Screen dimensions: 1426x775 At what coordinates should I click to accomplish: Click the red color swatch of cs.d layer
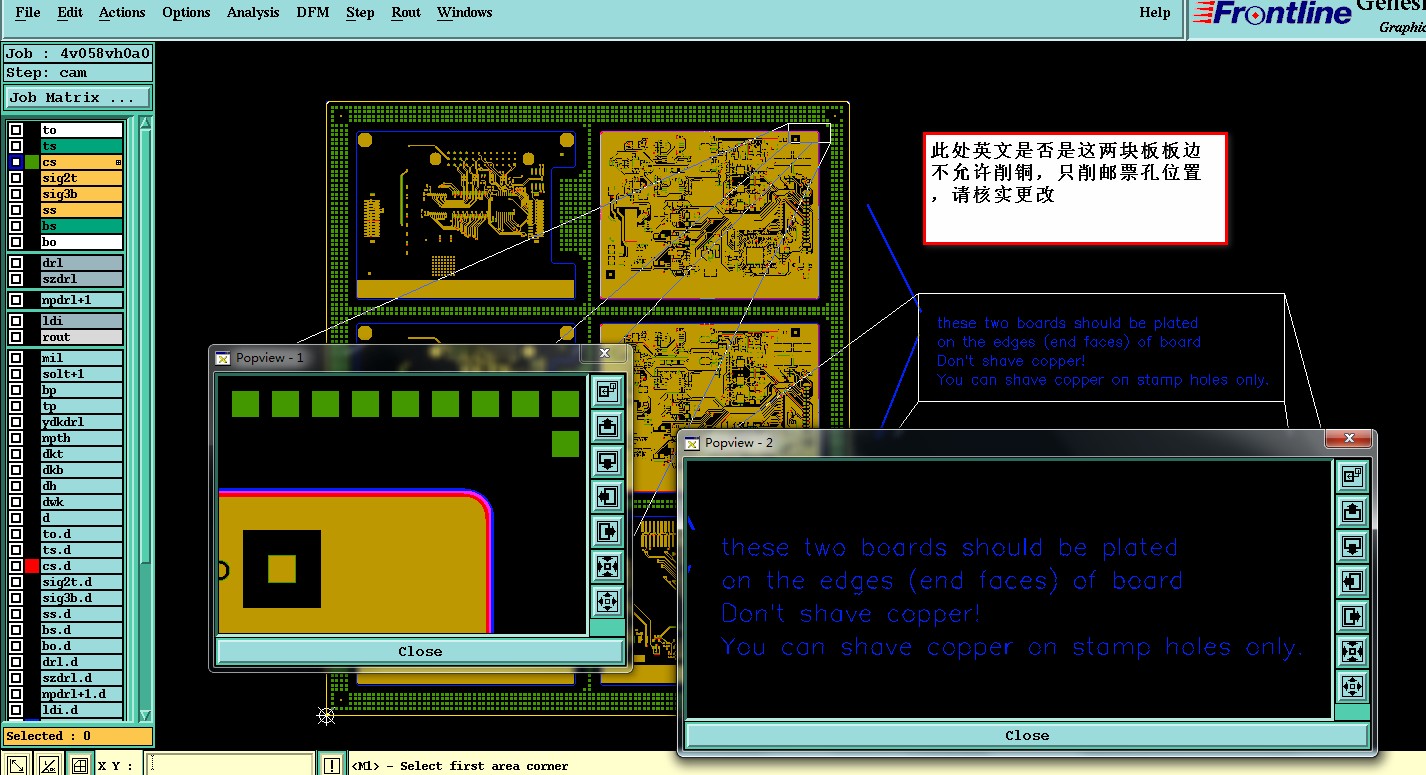32,566
